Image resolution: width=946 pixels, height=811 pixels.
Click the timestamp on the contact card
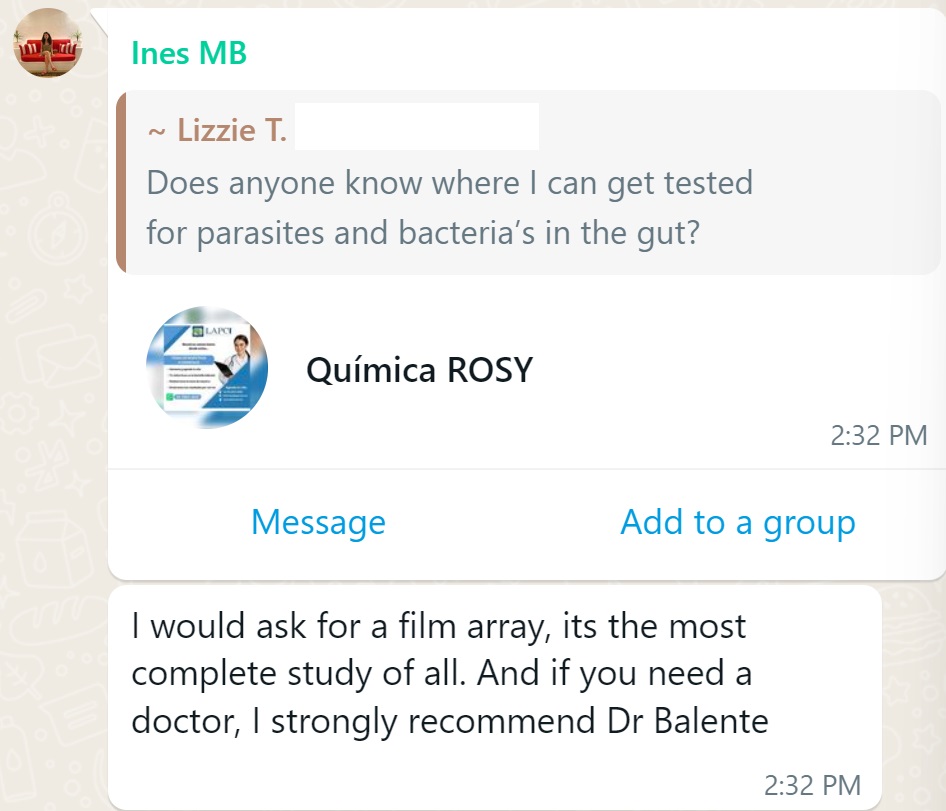[x=878, y=436]
